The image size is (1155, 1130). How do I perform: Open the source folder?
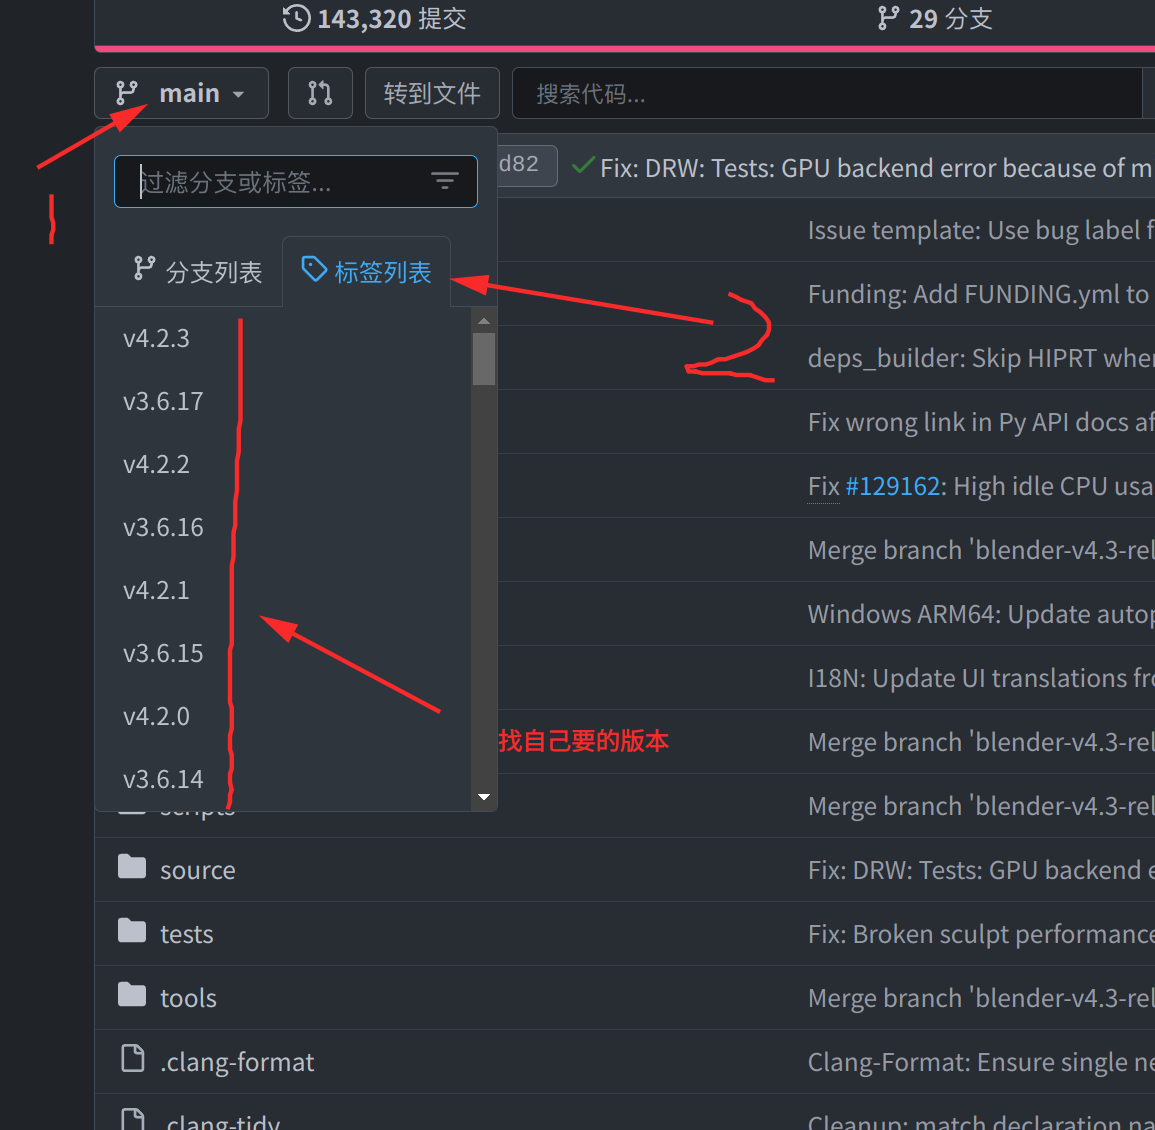(197, 870)
